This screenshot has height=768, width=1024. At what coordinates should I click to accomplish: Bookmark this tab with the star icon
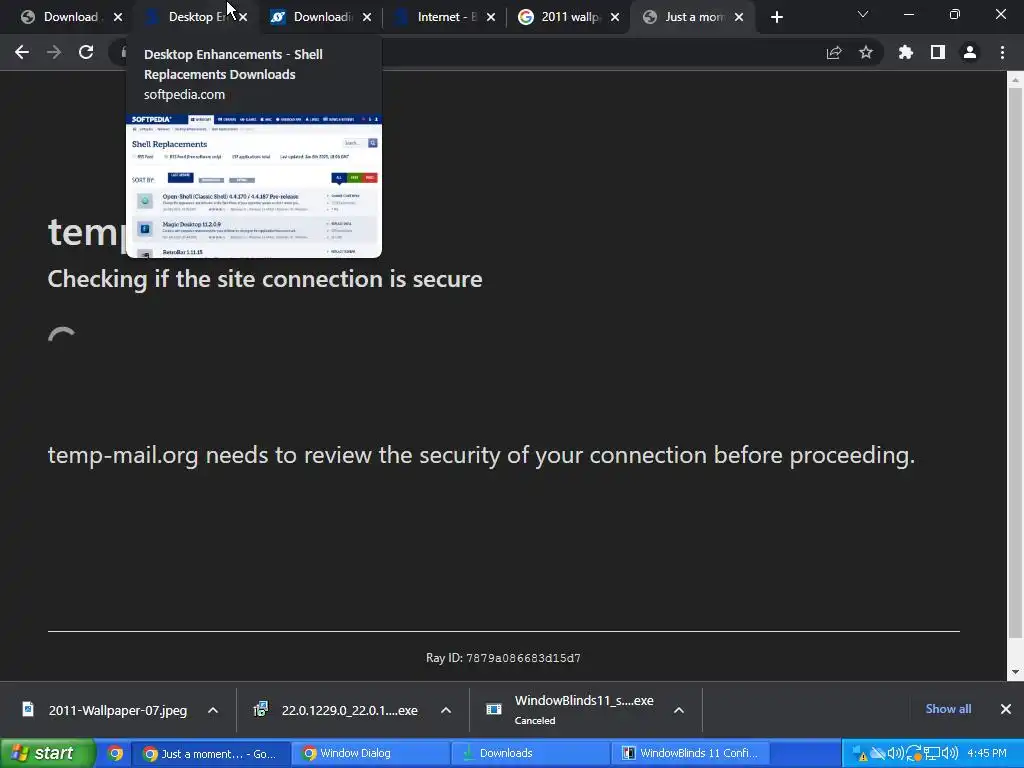click(866, 52)
